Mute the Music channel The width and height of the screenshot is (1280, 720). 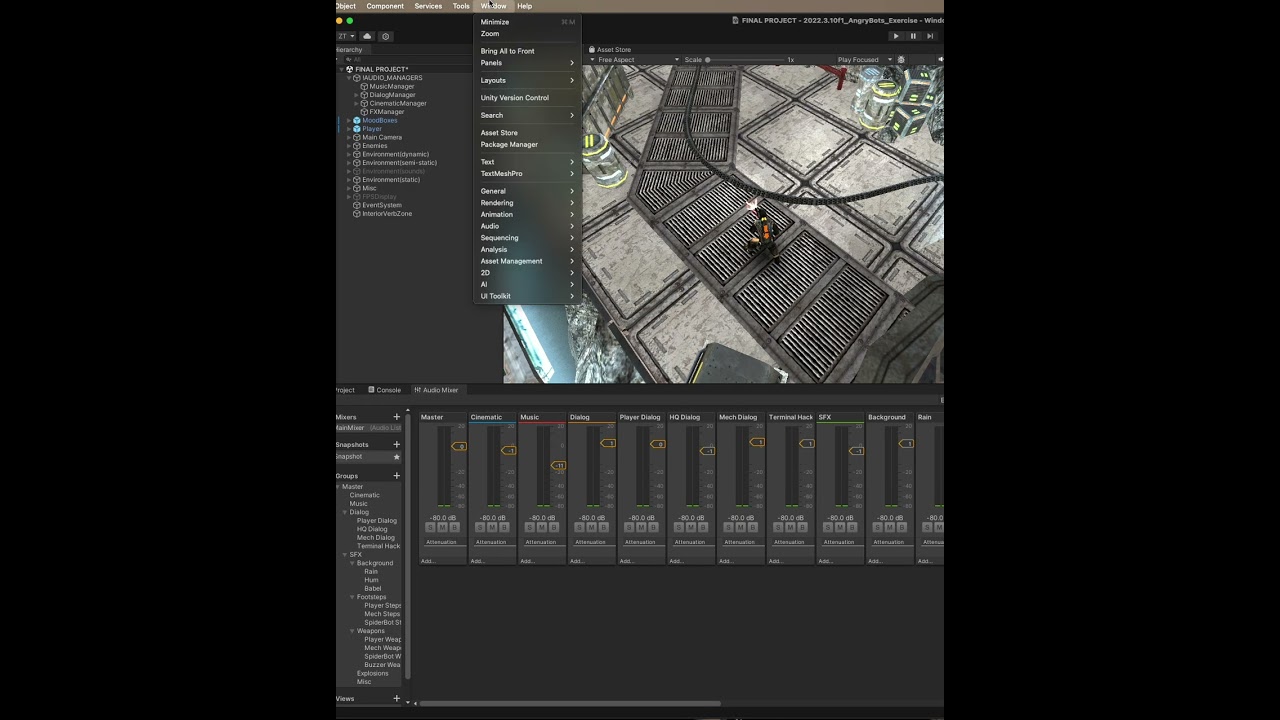coord(542,527)
